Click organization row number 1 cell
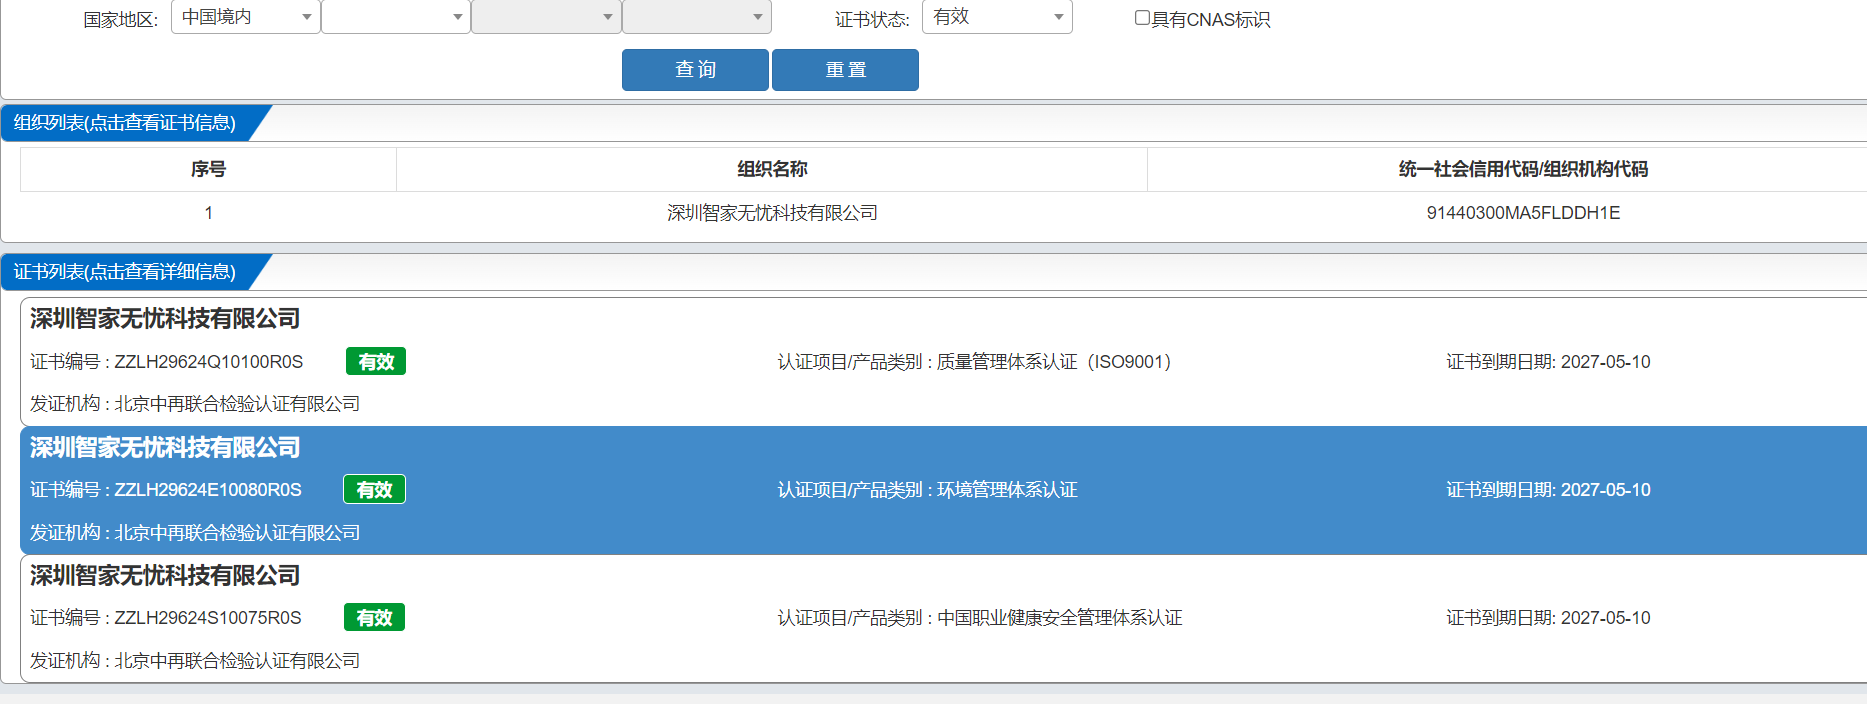The image size is (1867, 704). (x=208, y=213)
